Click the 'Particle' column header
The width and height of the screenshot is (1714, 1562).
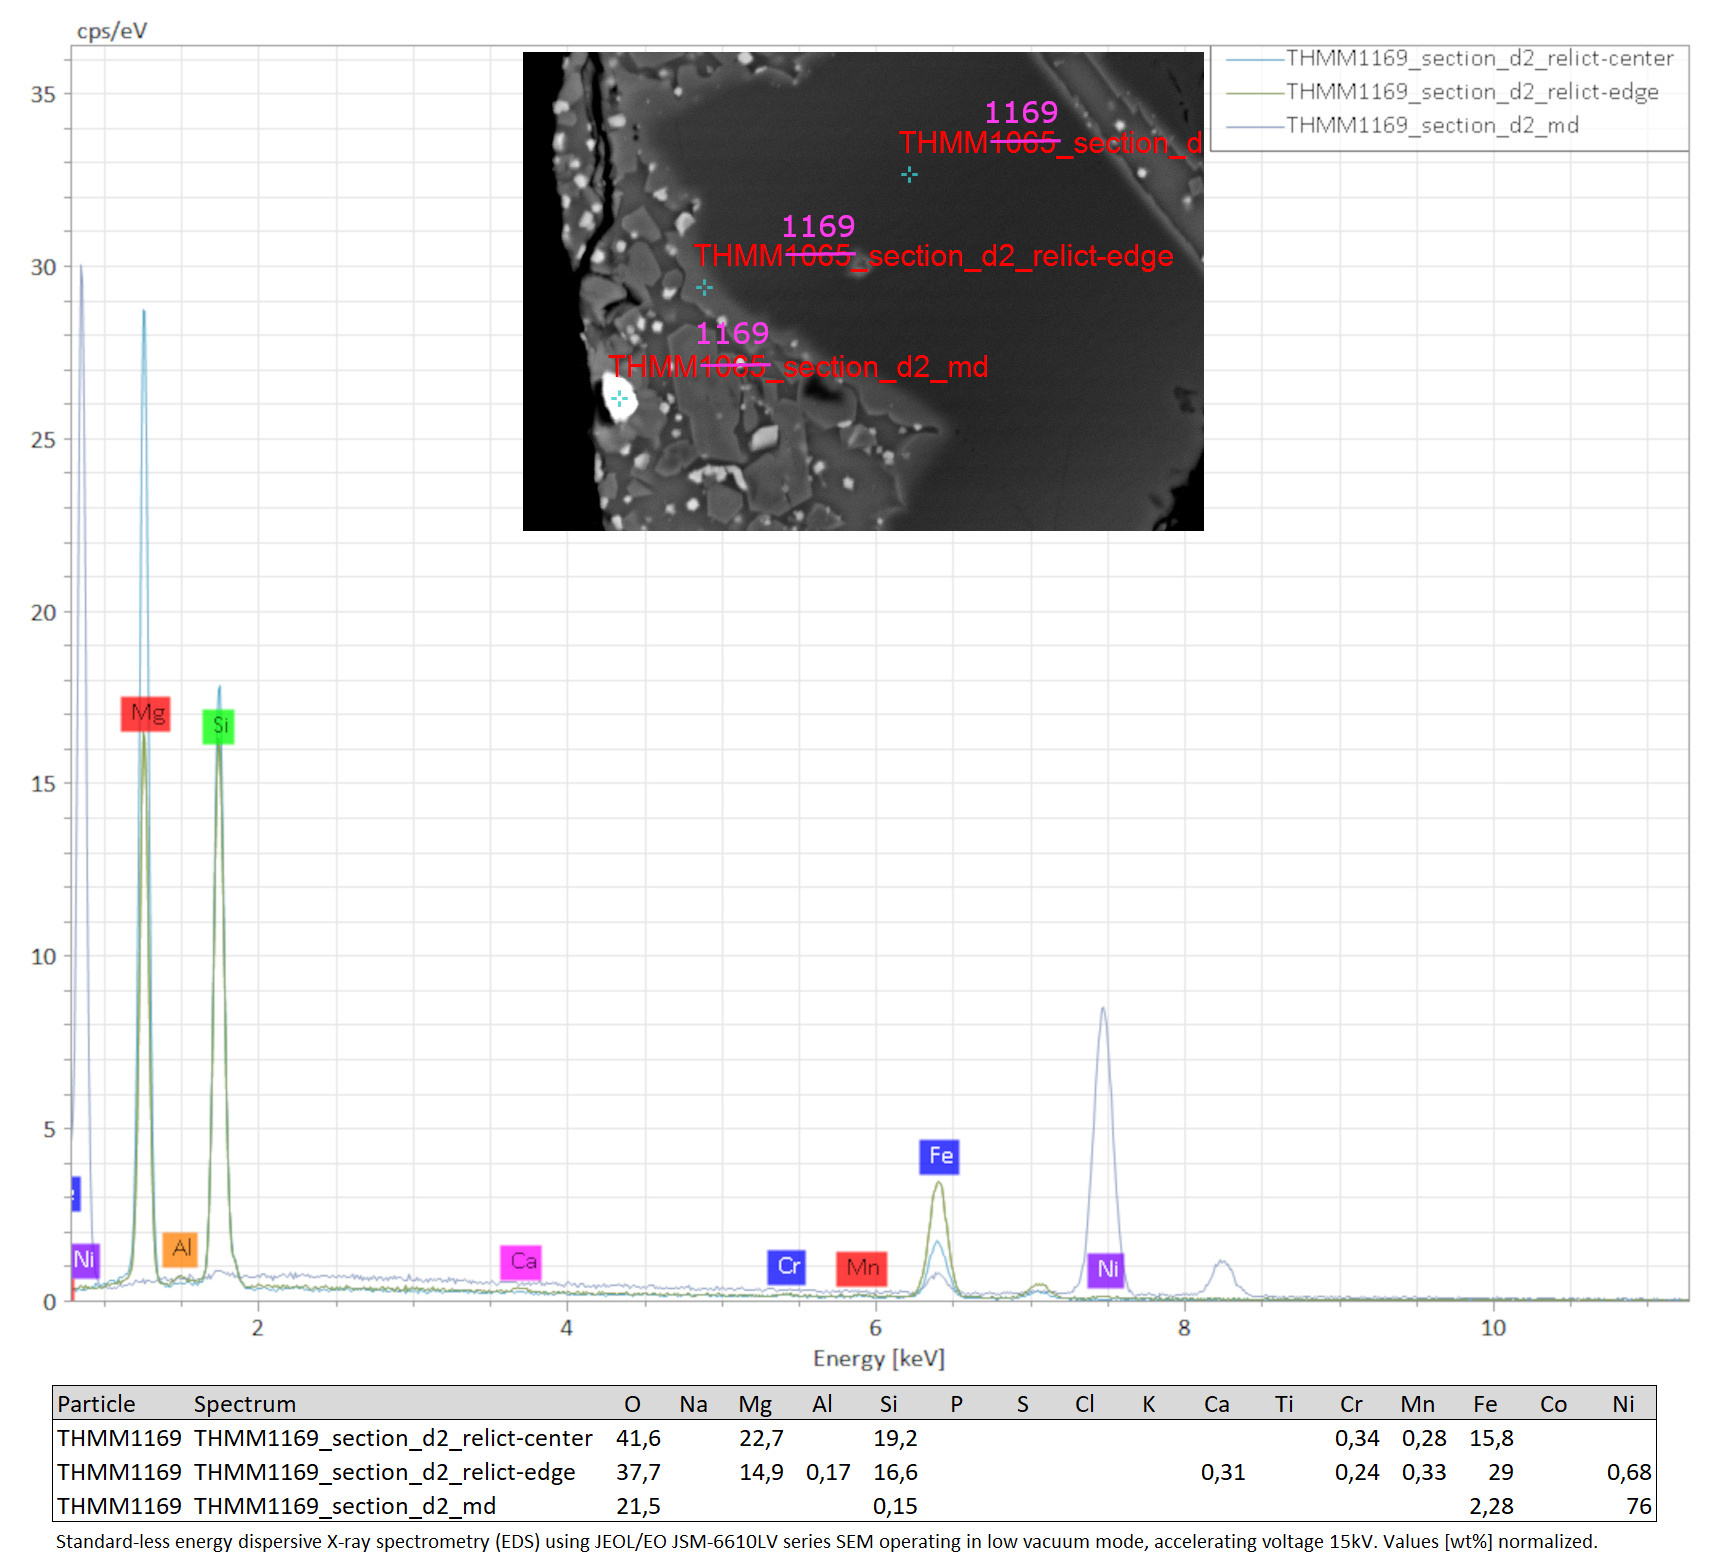pos(96,1404)
